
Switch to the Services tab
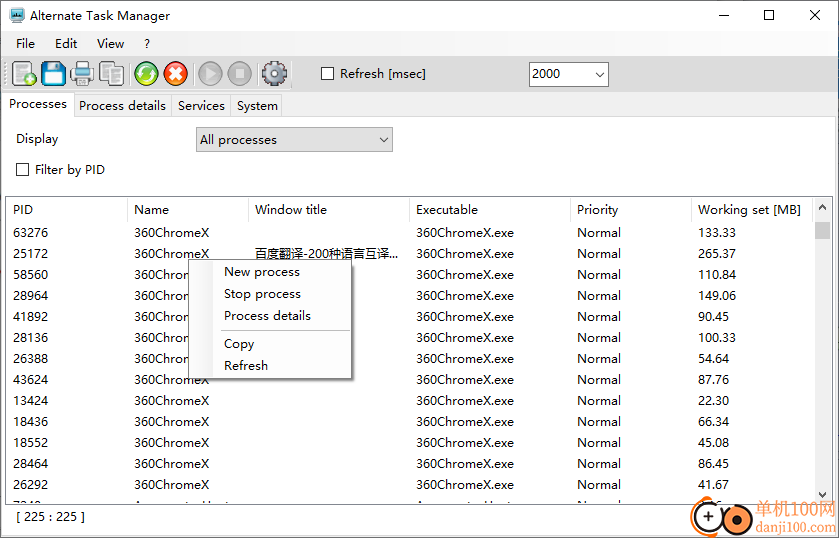(x=201, y=106)
